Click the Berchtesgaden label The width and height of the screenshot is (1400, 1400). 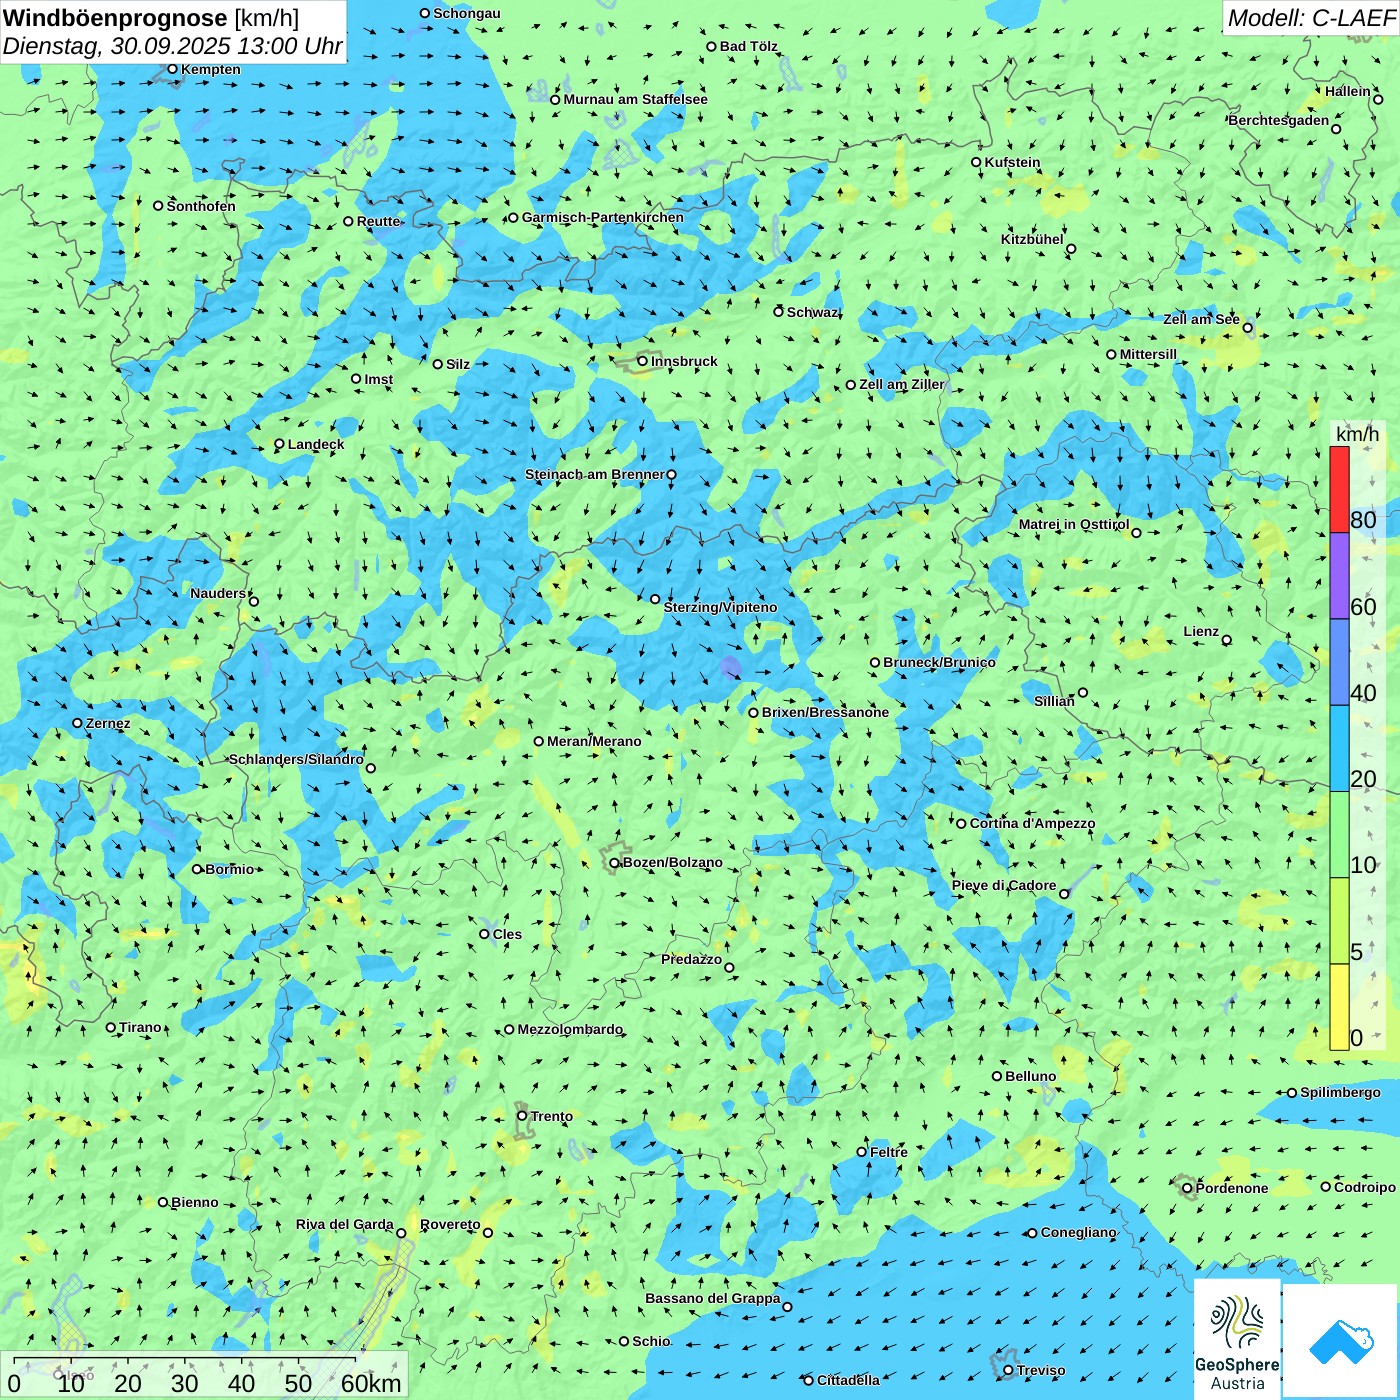click(x=1278, y=120)
